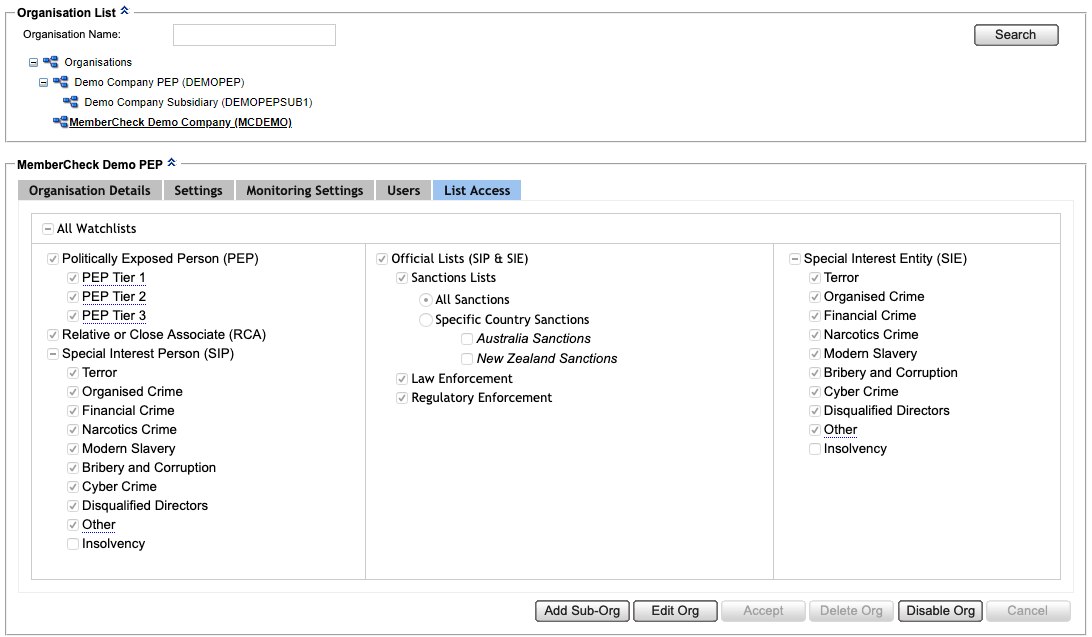Click the Add Sub-Org button
The image size is (1092, 637).
[582, 611]
